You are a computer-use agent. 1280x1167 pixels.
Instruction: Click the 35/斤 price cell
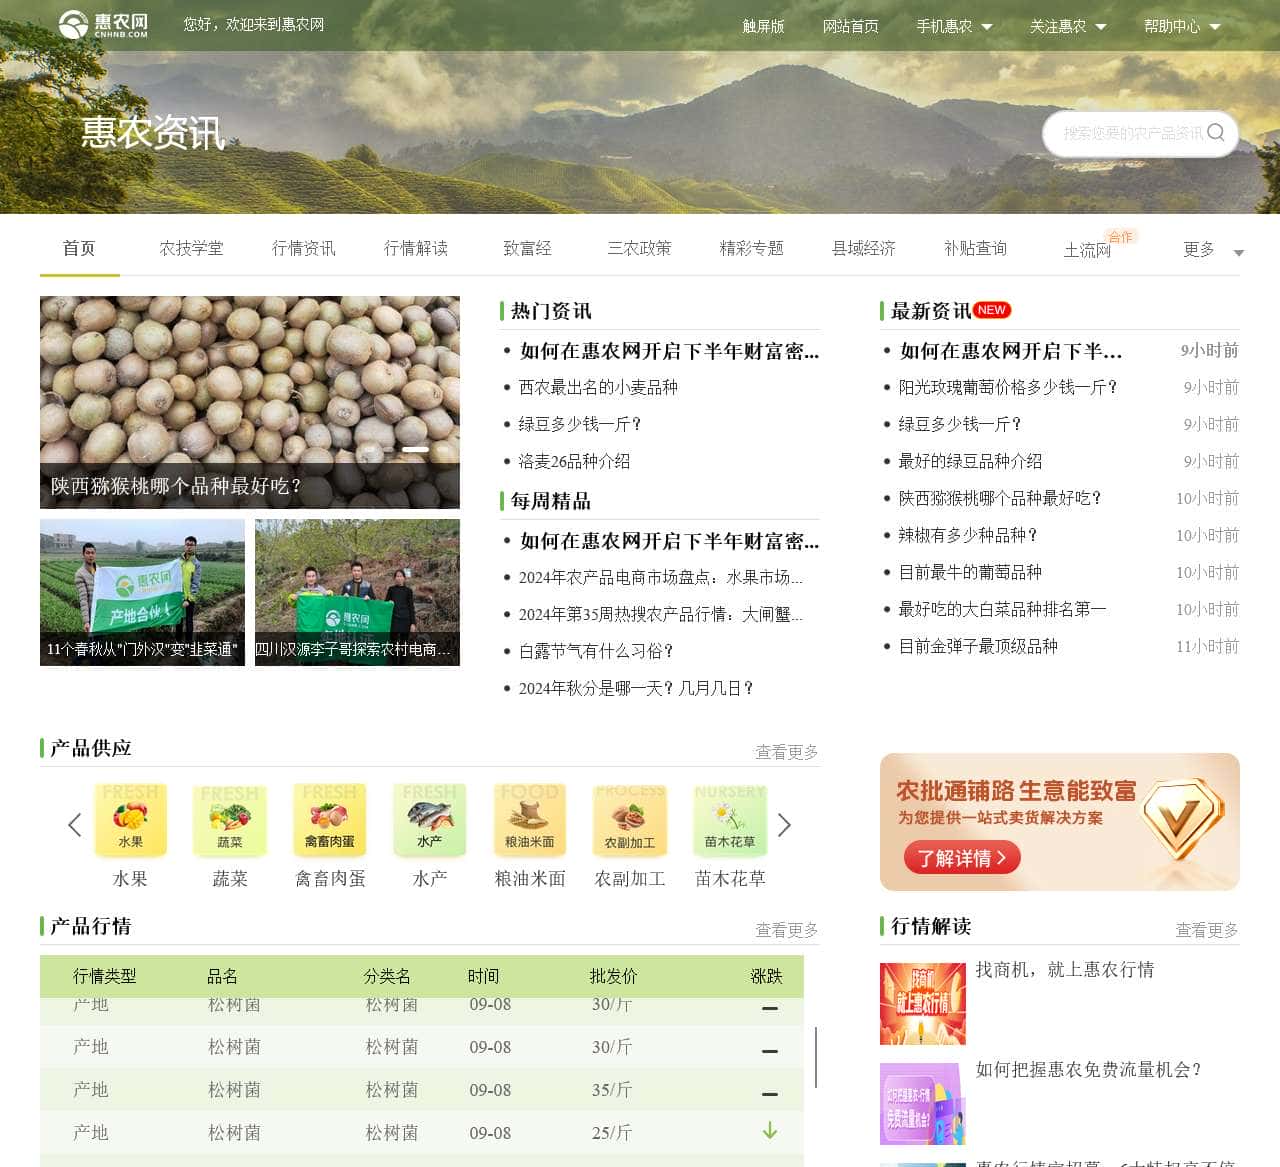pos(612,1090)
